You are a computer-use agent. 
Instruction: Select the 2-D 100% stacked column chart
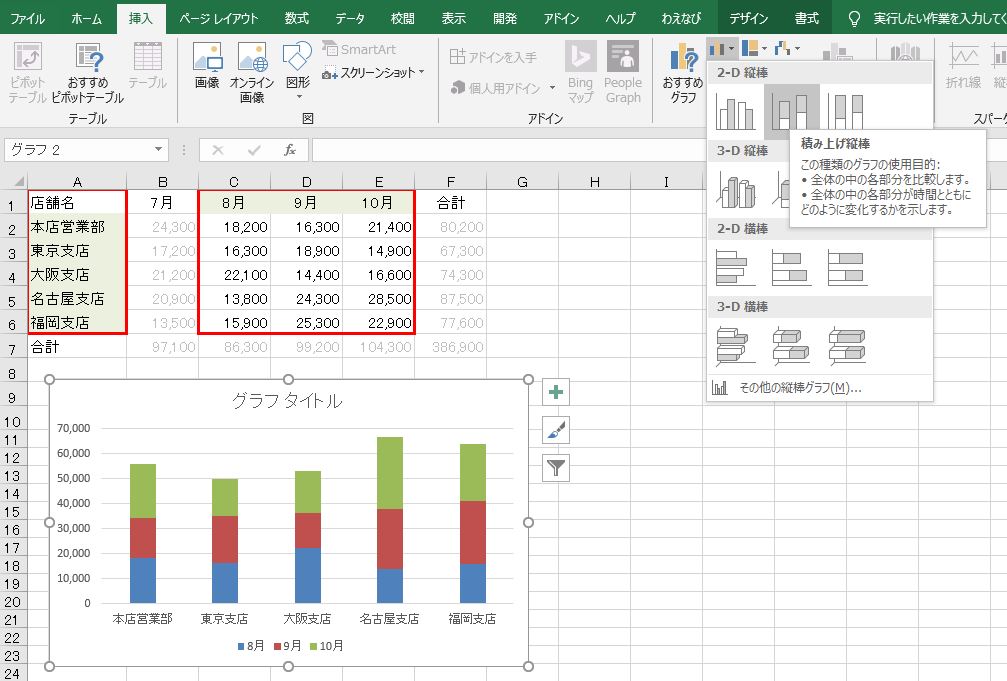(x=846, y=112)
